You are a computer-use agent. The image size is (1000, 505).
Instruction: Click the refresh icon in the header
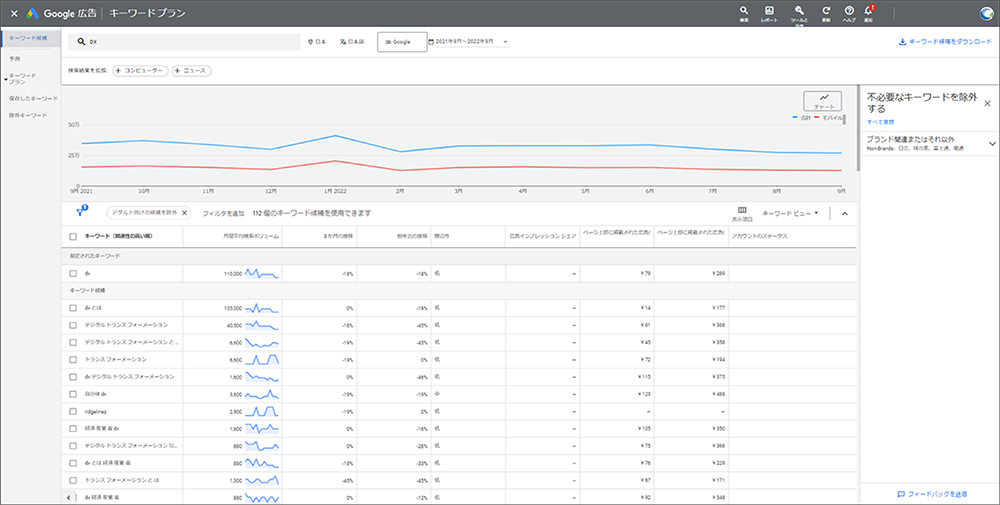(826, 13)
